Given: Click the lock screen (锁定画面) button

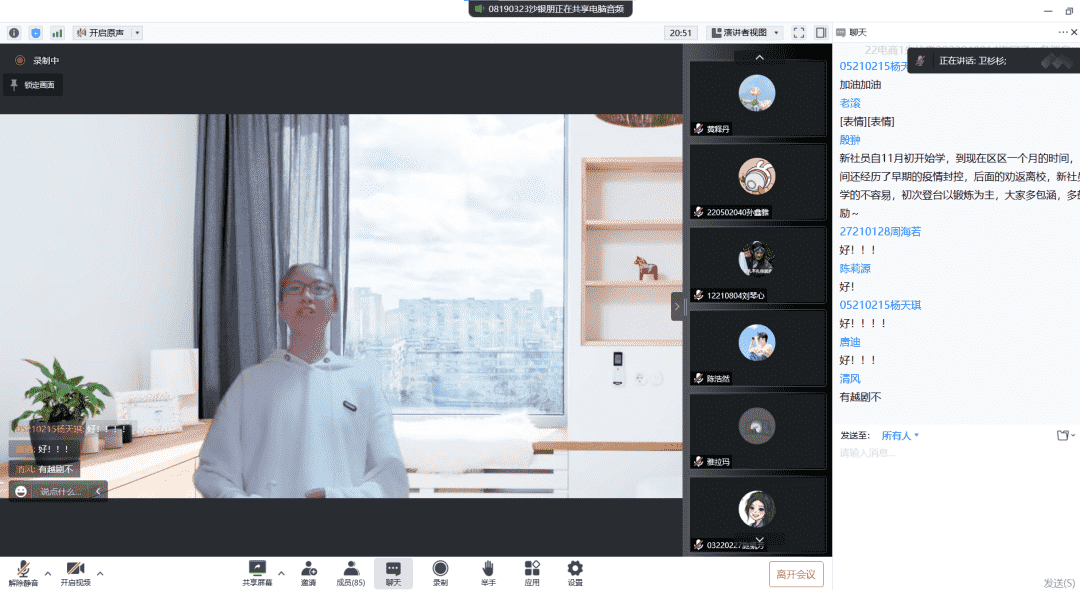Looking at the screenshot, I should [x=33, y=85].
